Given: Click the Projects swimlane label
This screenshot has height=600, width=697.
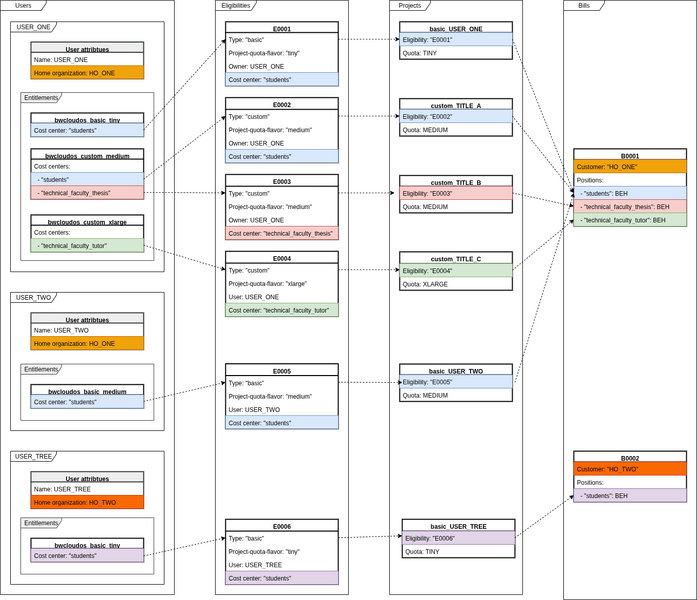Looking at the screenshot, I should pos(408,6).
